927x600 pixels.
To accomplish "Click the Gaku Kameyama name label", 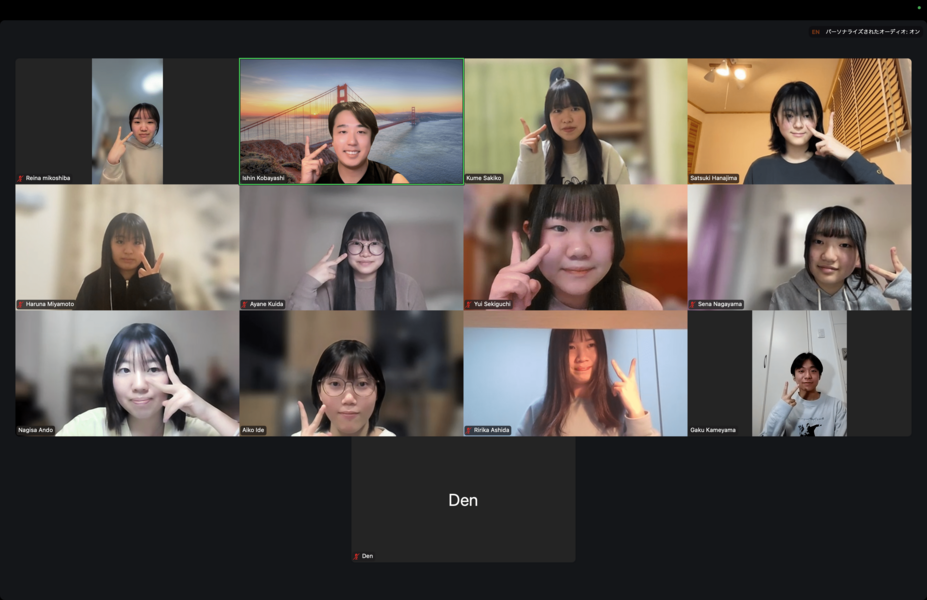I will click(x=713, y=430).
